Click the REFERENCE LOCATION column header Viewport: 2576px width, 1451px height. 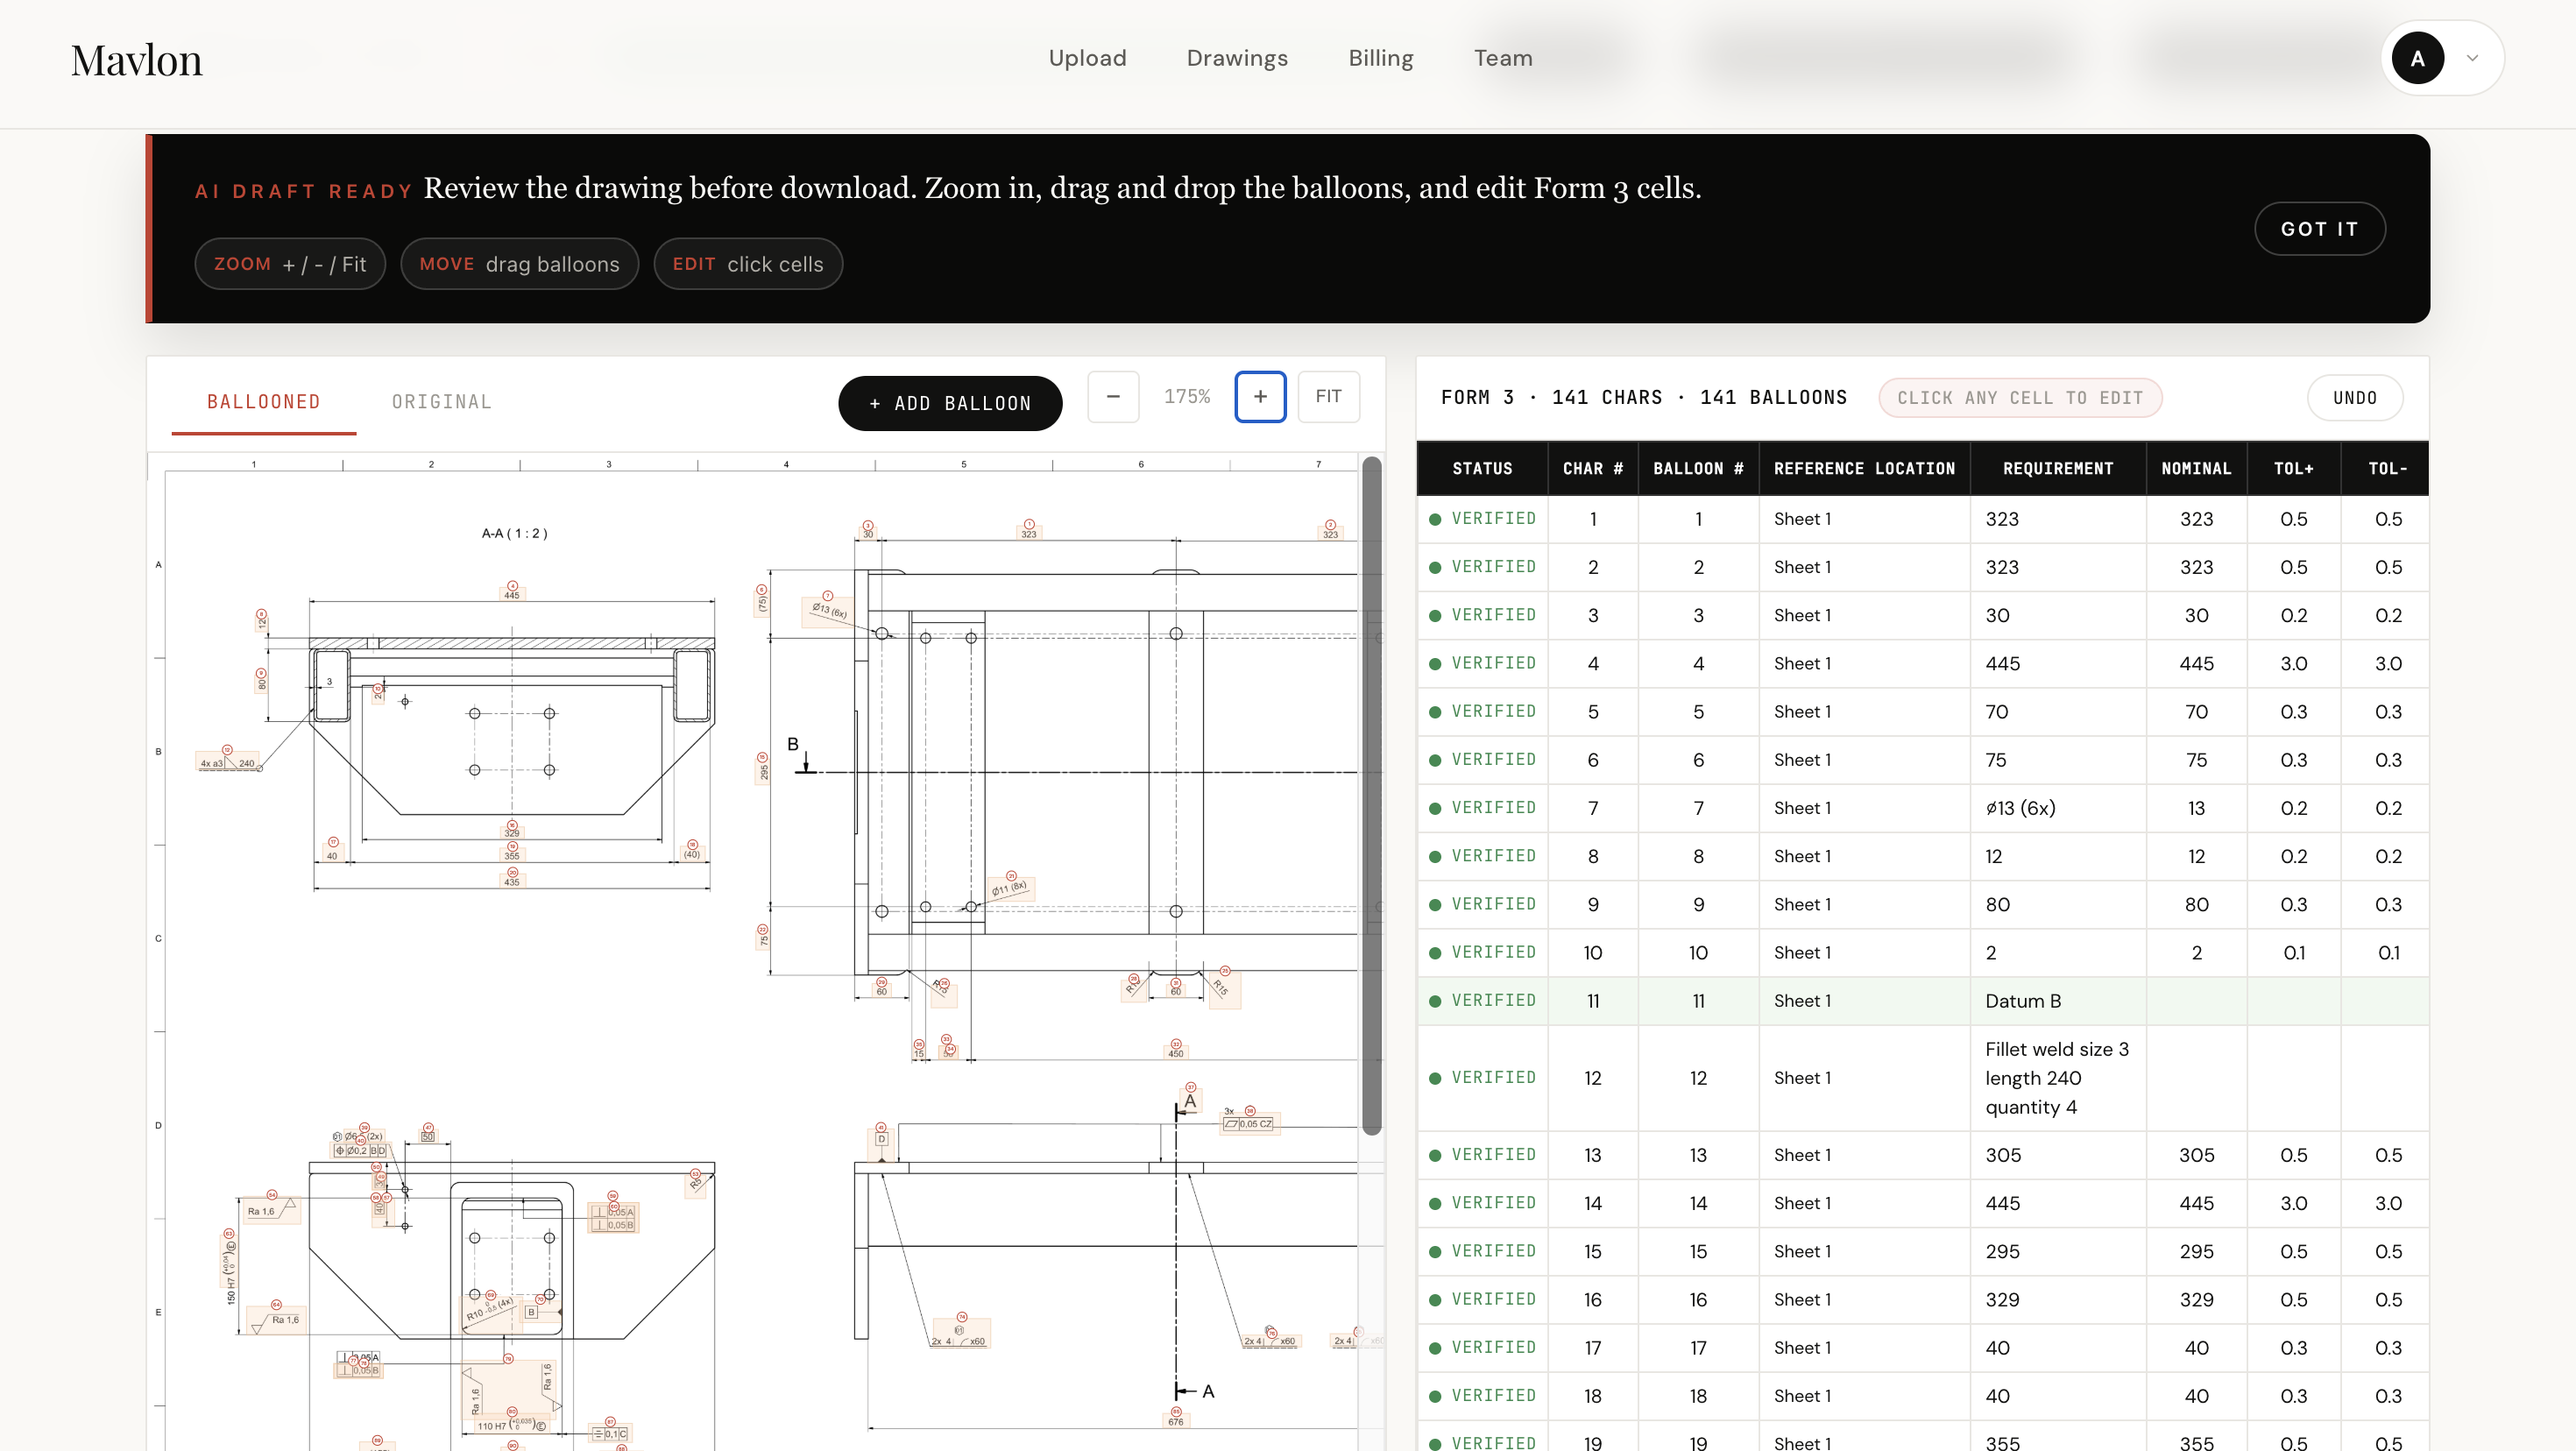click(1864, 468)
